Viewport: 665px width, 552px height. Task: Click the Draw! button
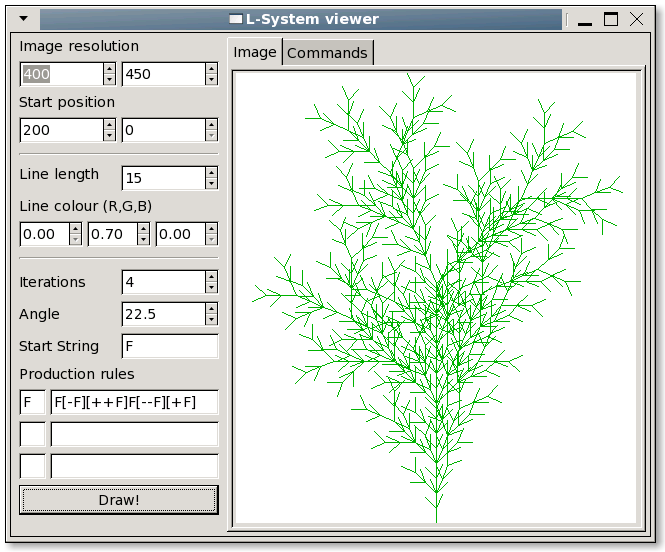click(119, 500)
